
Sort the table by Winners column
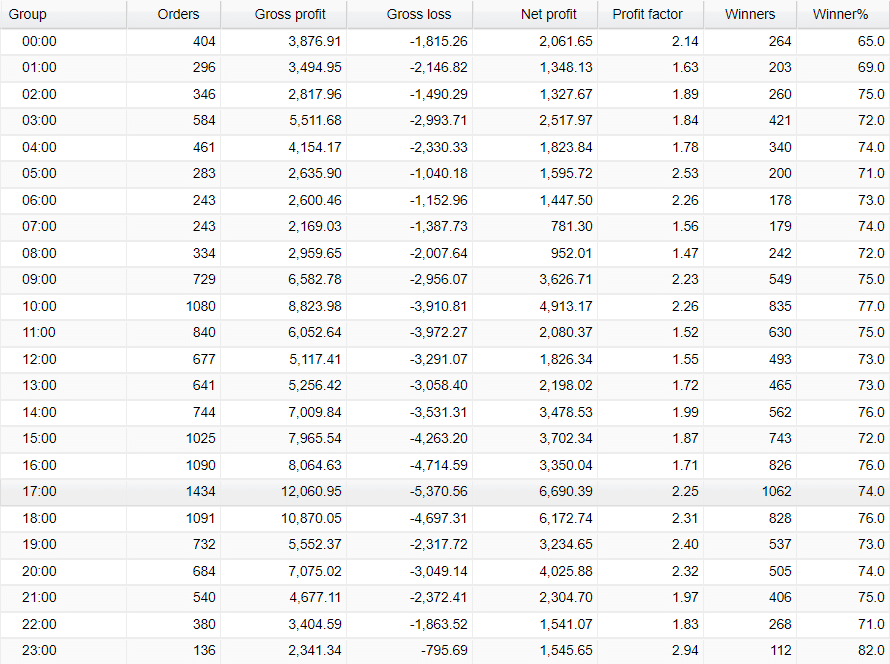click(x=750, y=14)
